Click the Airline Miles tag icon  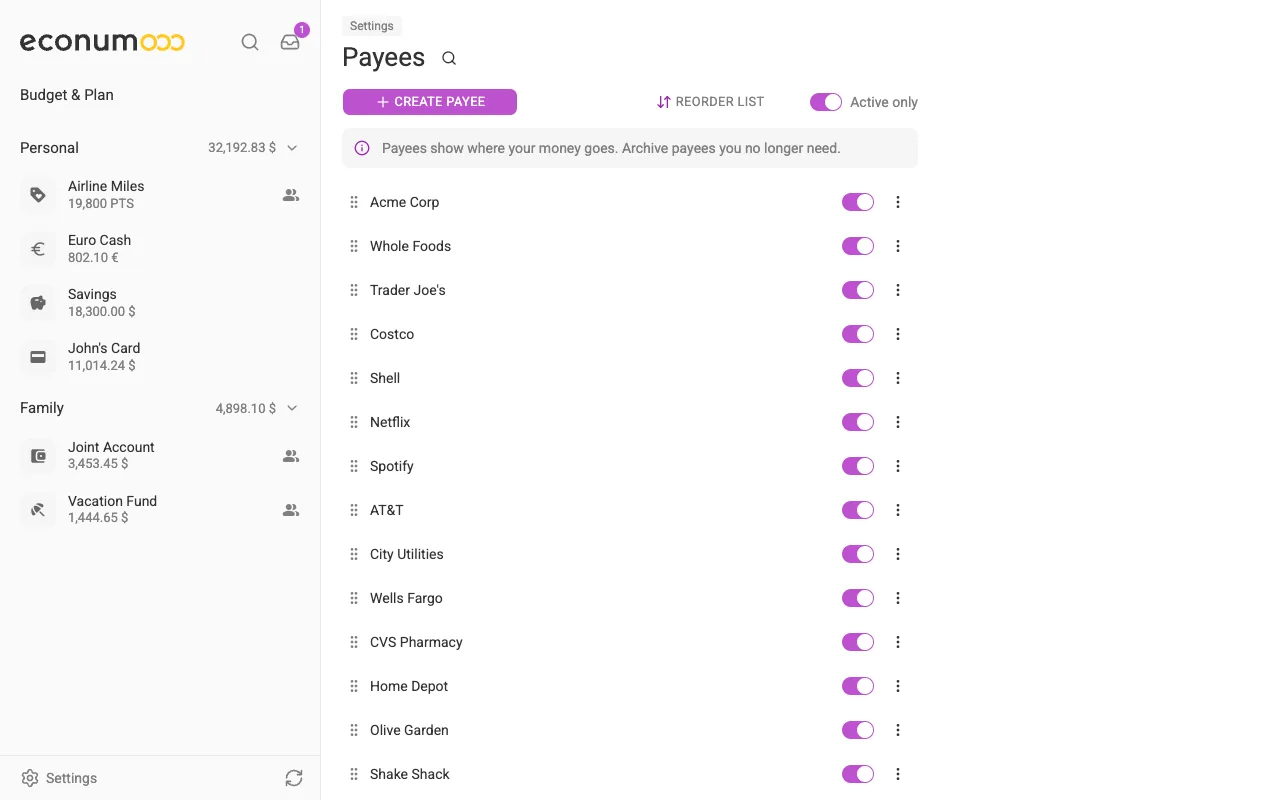(x=38, y=195)
